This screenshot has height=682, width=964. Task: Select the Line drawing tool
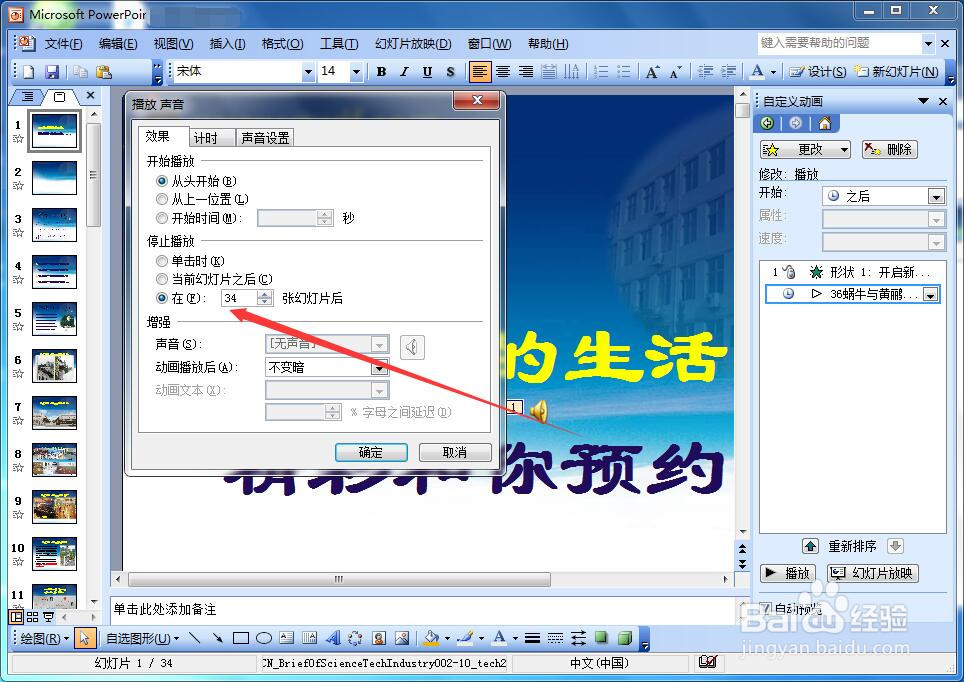click(x=195, y=638)
